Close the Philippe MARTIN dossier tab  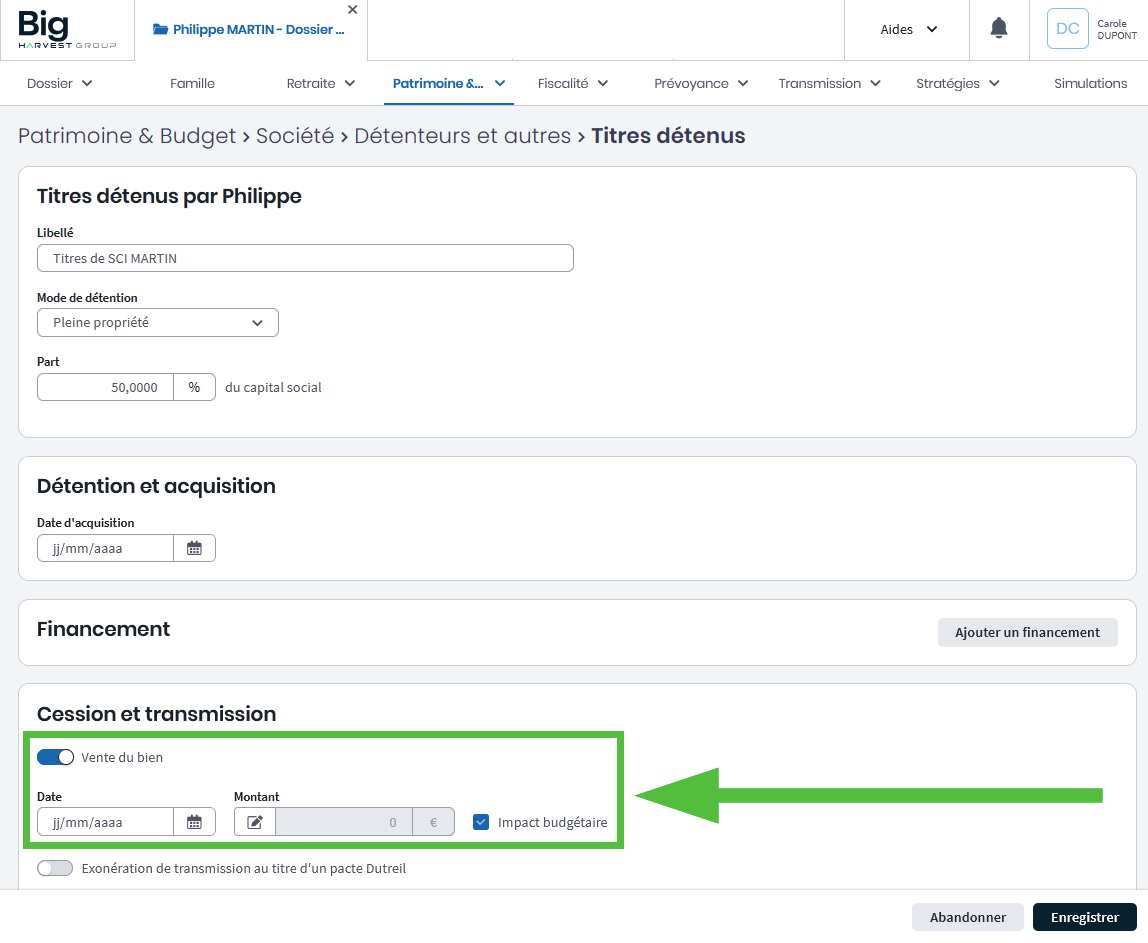click(x=352, y=10)
